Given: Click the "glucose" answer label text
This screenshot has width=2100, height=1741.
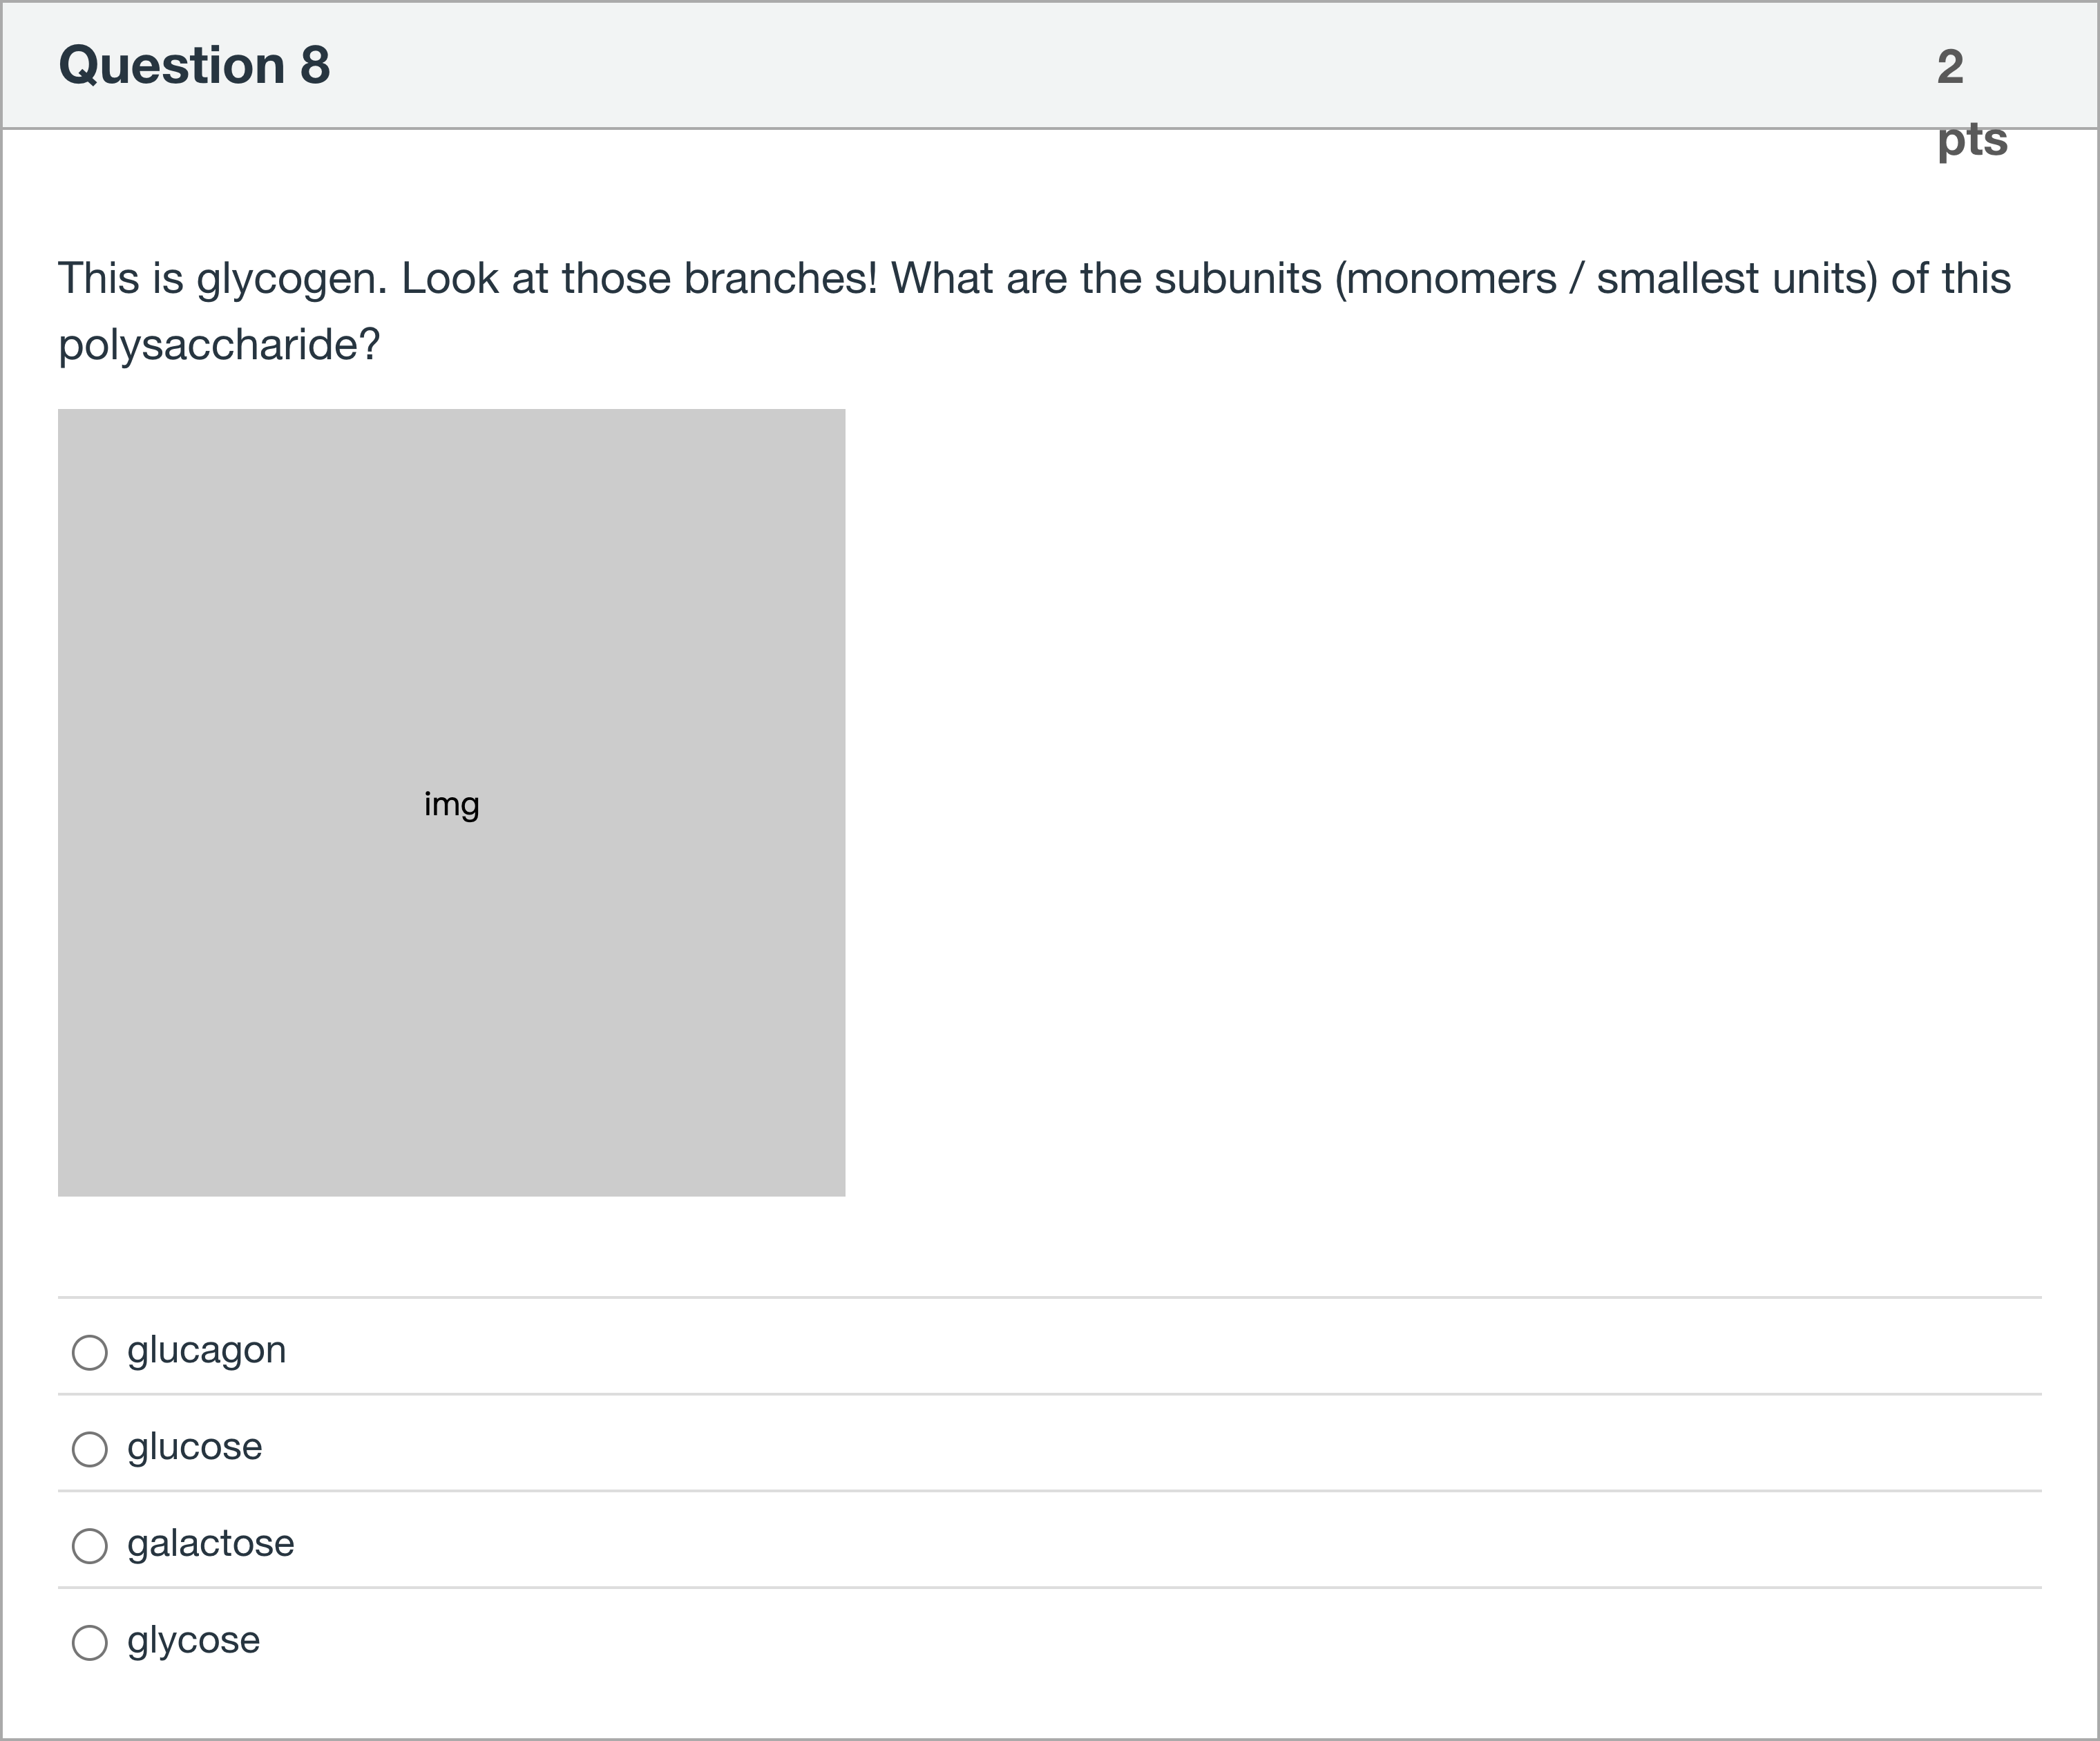Looking at the screenshot, I should (194, 1447).
